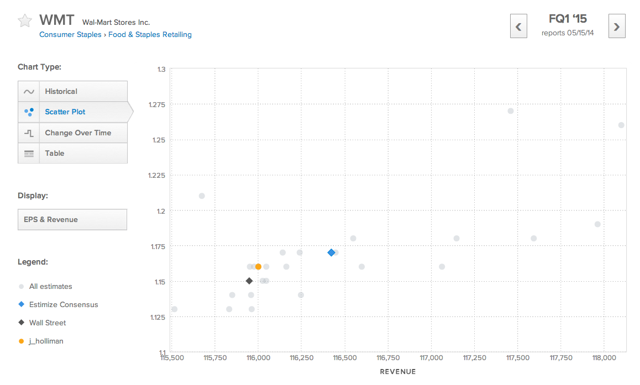
Task: Go to next fiscal quarter
Action: click(x=617, y=26)
